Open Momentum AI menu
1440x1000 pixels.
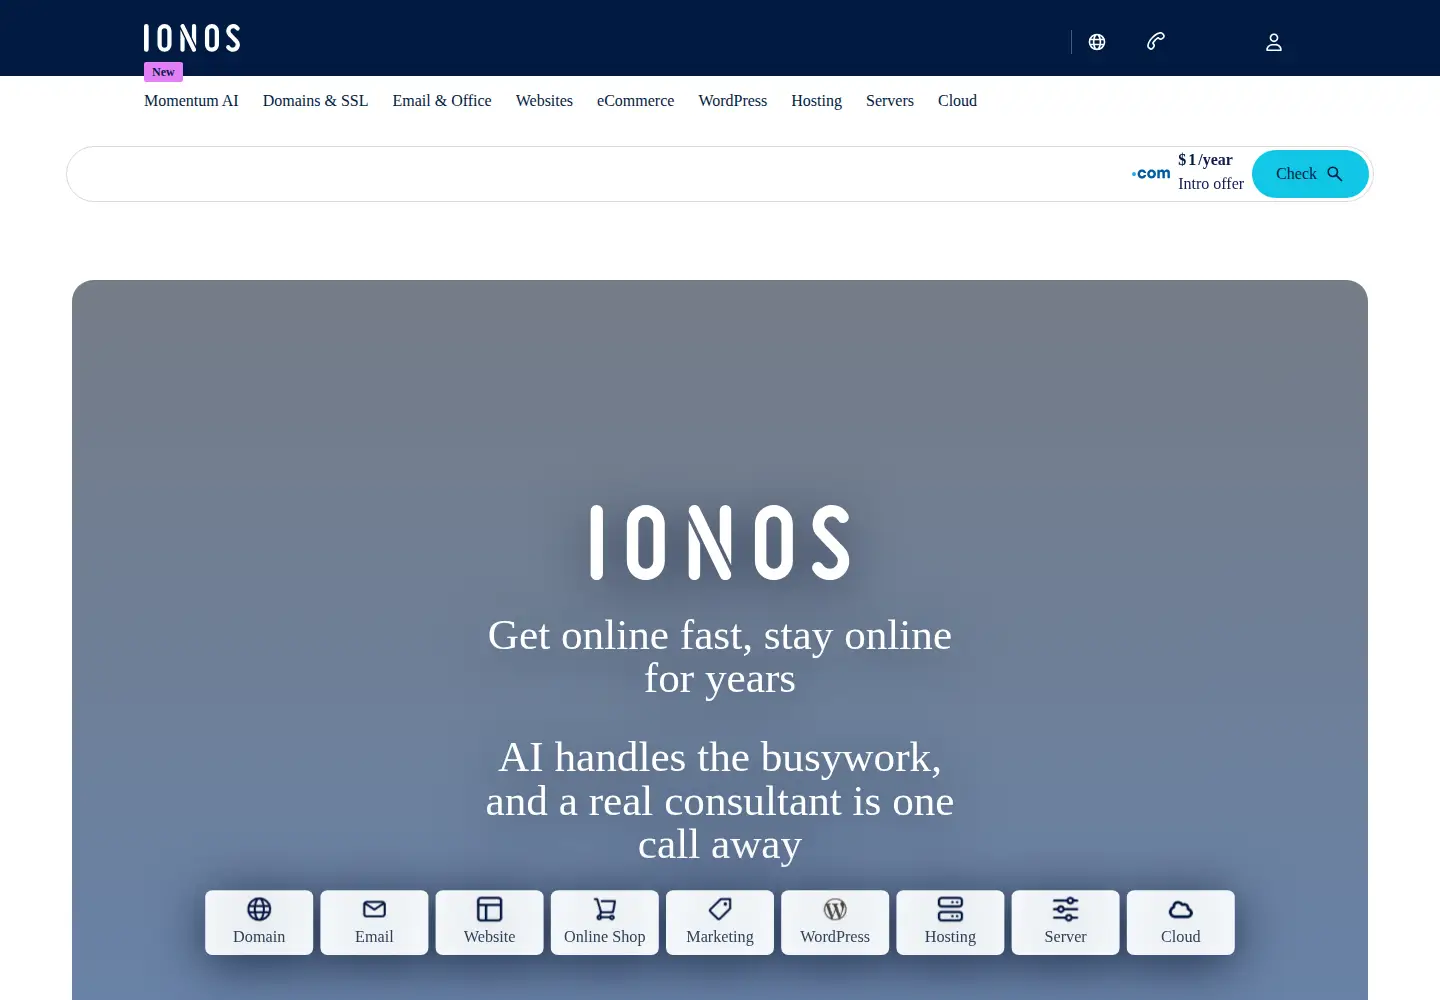click(191, 101)
